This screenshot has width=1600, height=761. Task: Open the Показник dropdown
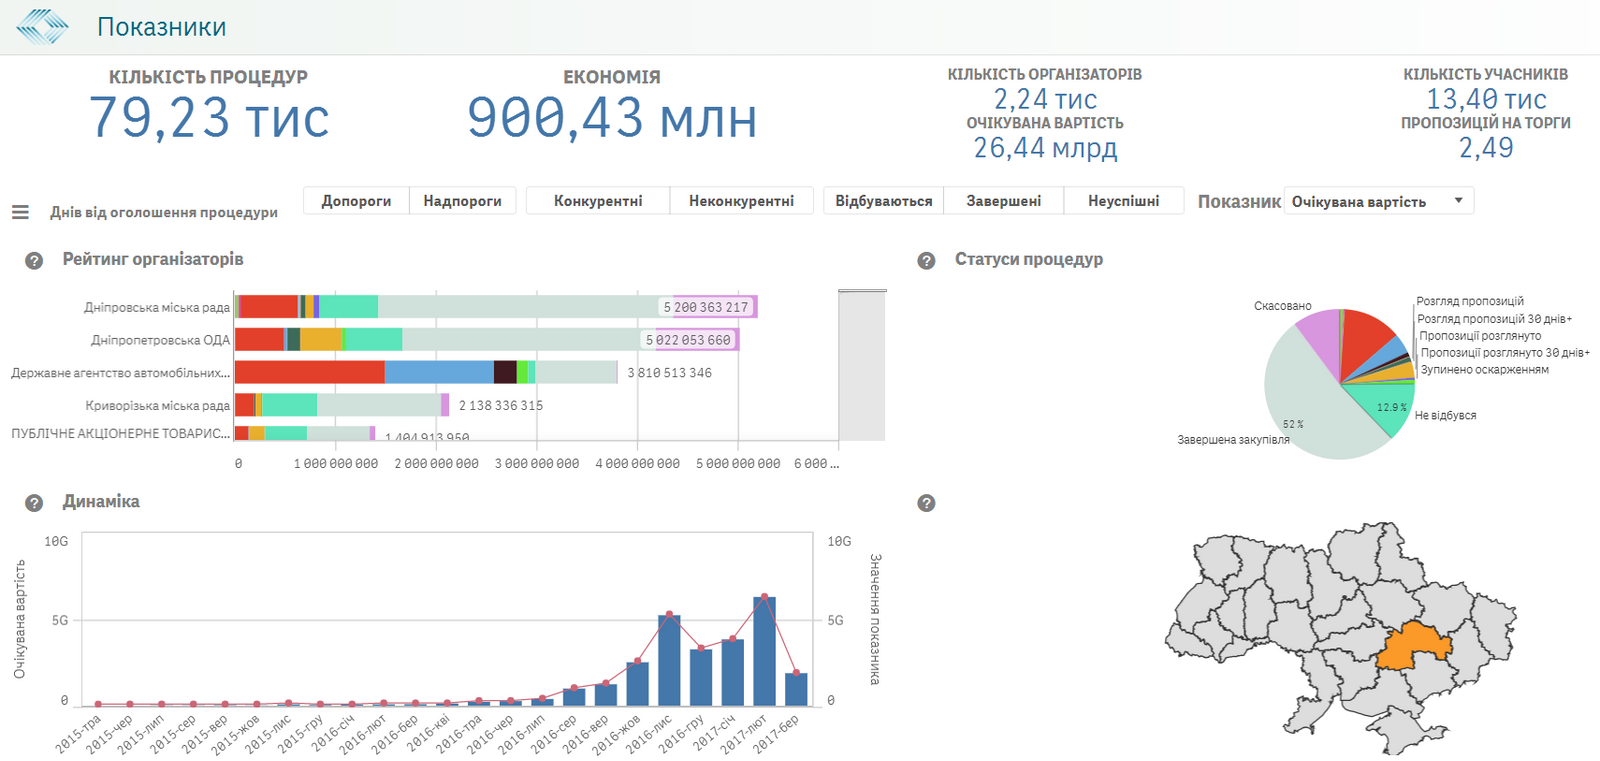click(1377, 201)
